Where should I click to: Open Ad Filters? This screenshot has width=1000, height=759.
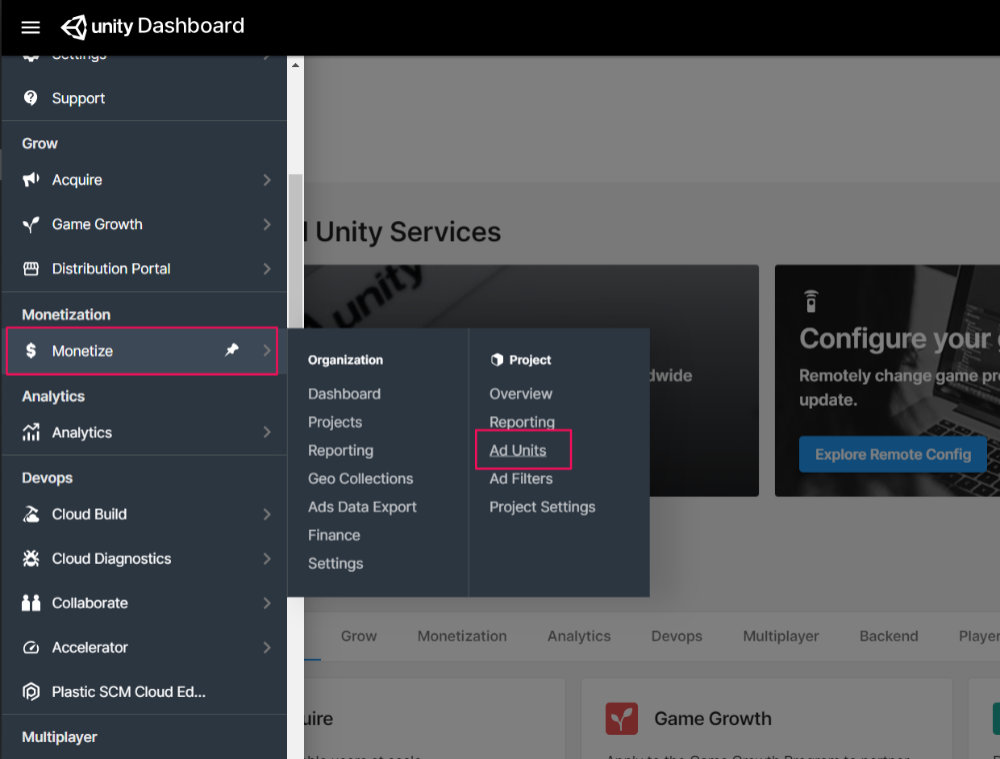pyautogui.click(x=521, y=478)
